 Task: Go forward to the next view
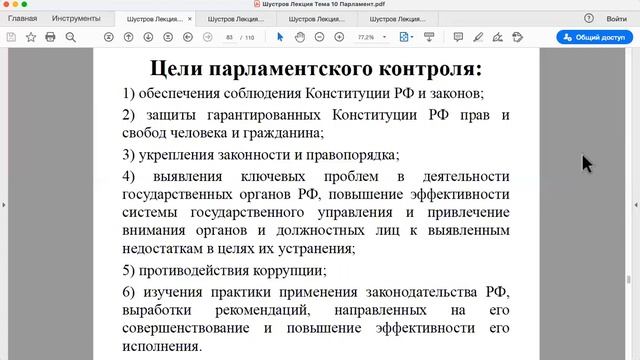[207, 37]
